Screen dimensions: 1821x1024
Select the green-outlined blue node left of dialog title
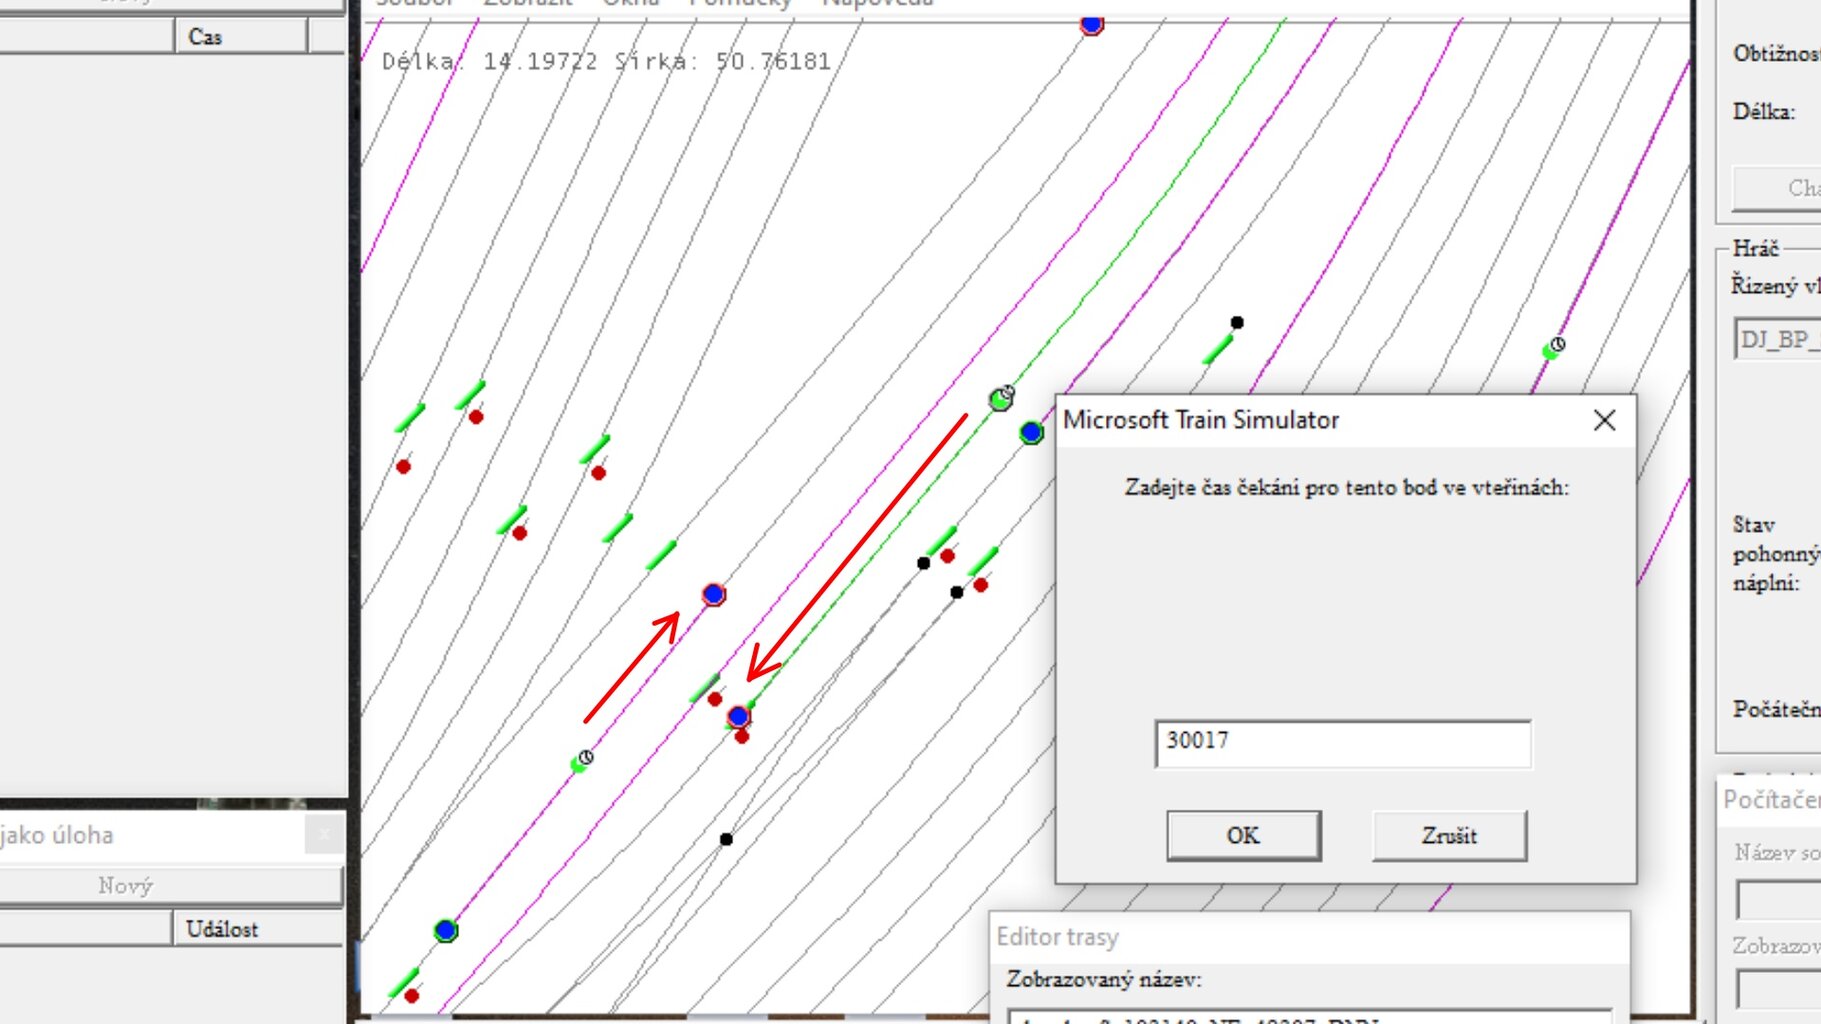click(1032, 433)
